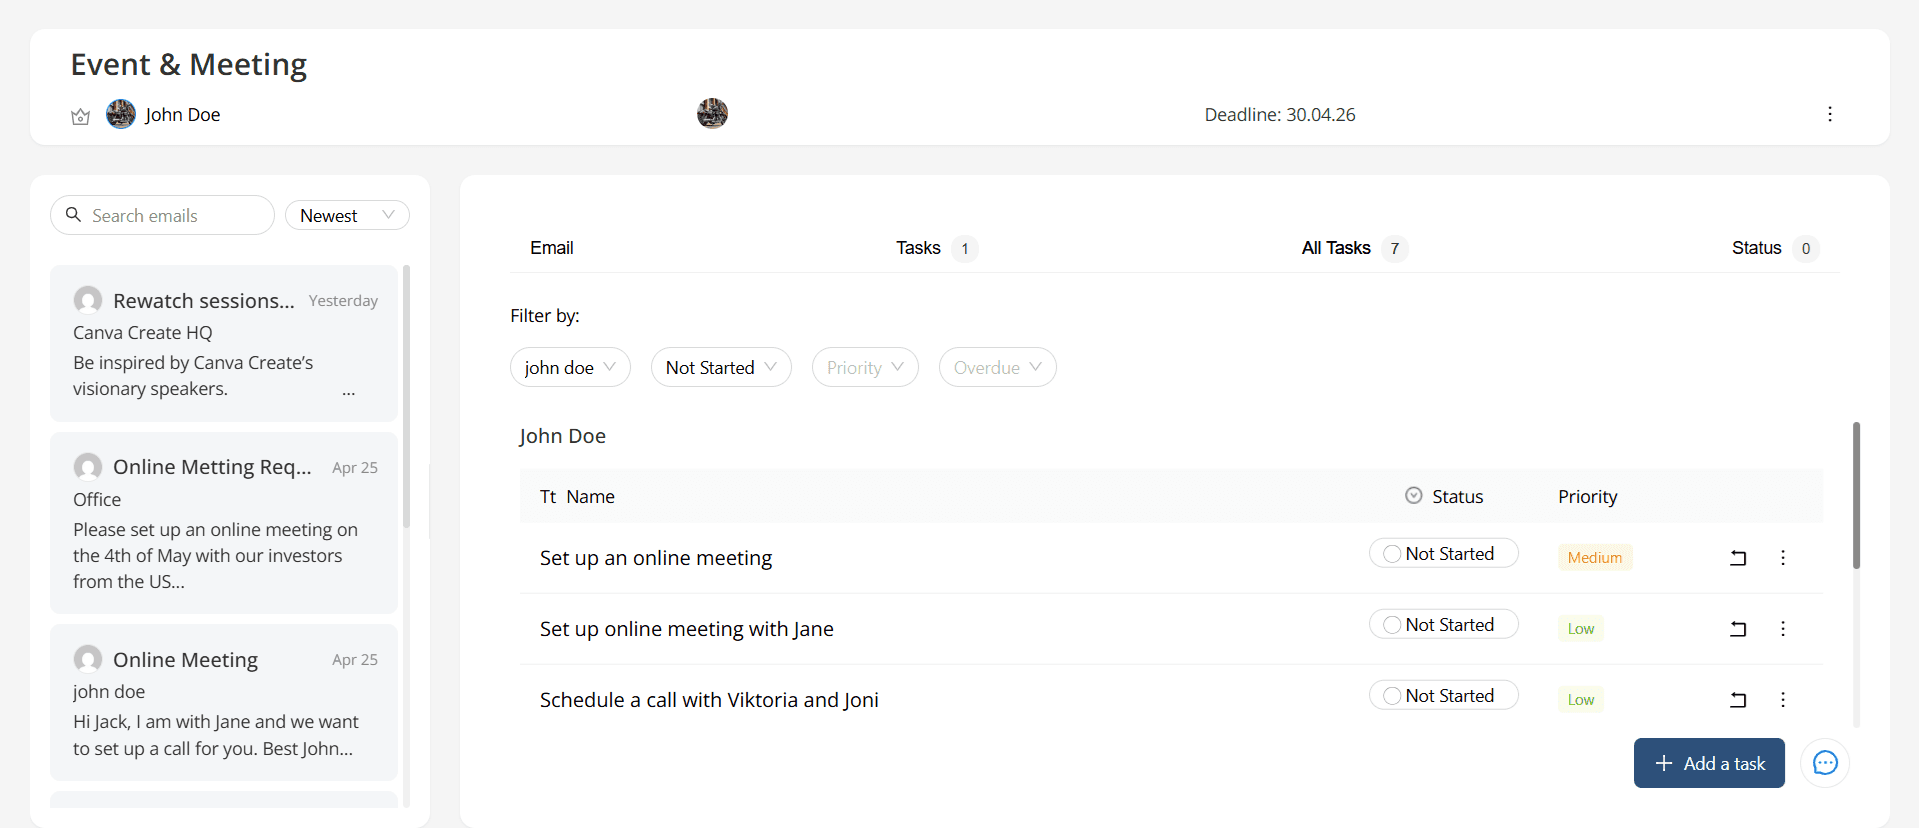The width and height of the screenshot is (1919, 828).
Task: Open the project options three-dot menu
Action: pos(1830,114)
